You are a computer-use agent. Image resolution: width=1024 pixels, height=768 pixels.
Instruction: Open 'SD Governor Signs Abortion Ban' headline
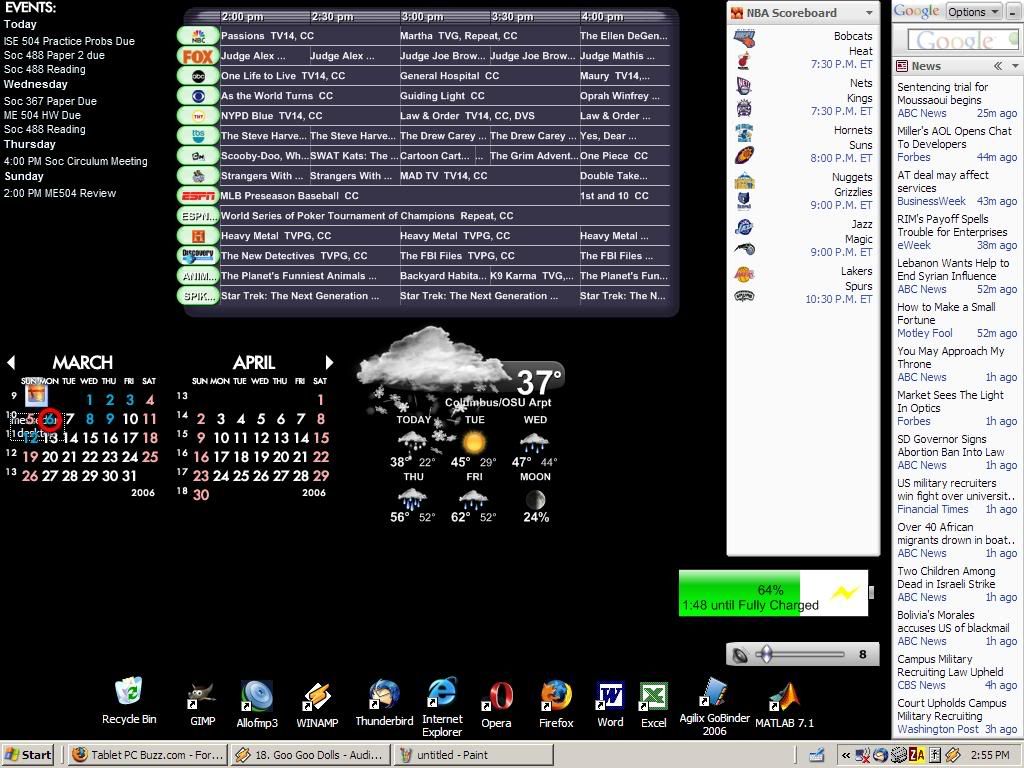(950, 445)
